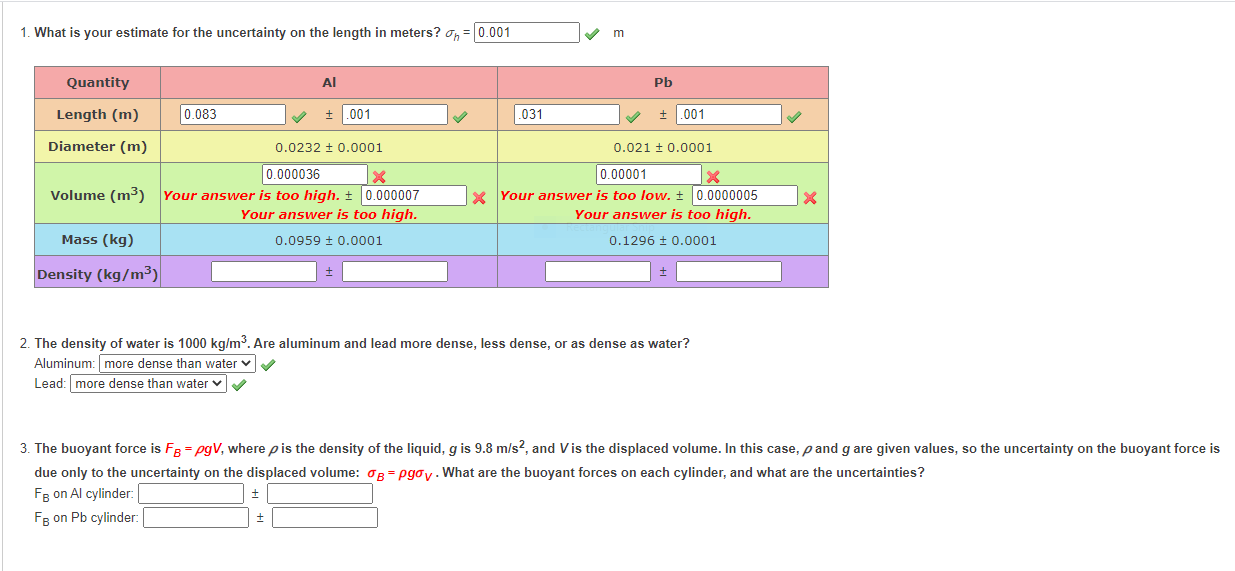Image resolution: width=1235 pixels, height=571 pixels.
Task: Click the Pb diameter value 0.021 ± 0.0001
Action: tap(663, 147)
